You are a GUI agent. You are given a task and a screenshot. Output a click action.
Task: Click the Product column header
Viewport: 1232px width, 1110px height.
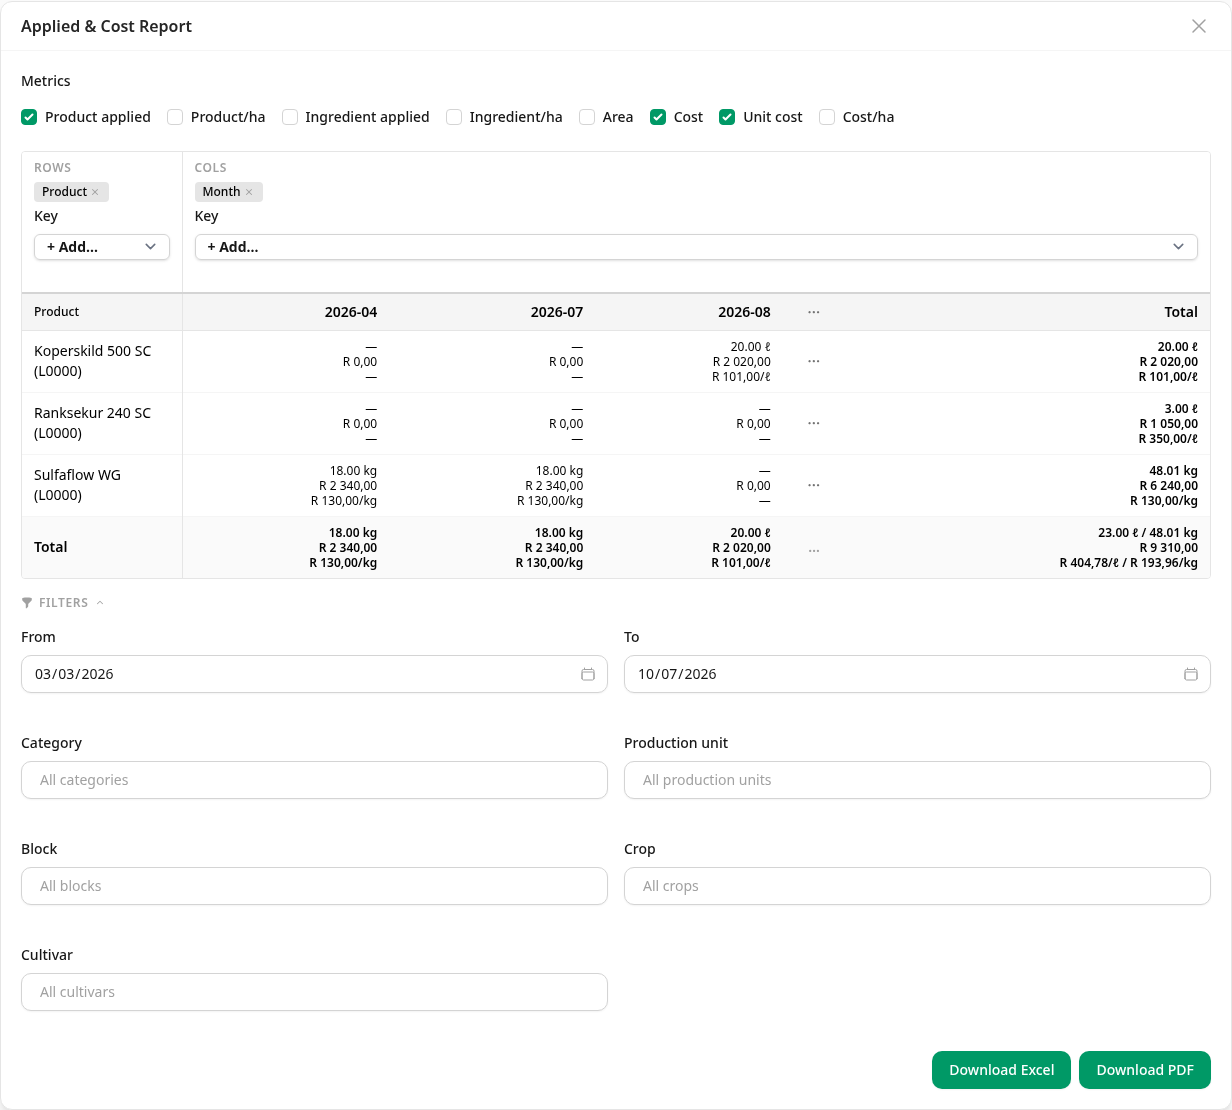(57, 312)
